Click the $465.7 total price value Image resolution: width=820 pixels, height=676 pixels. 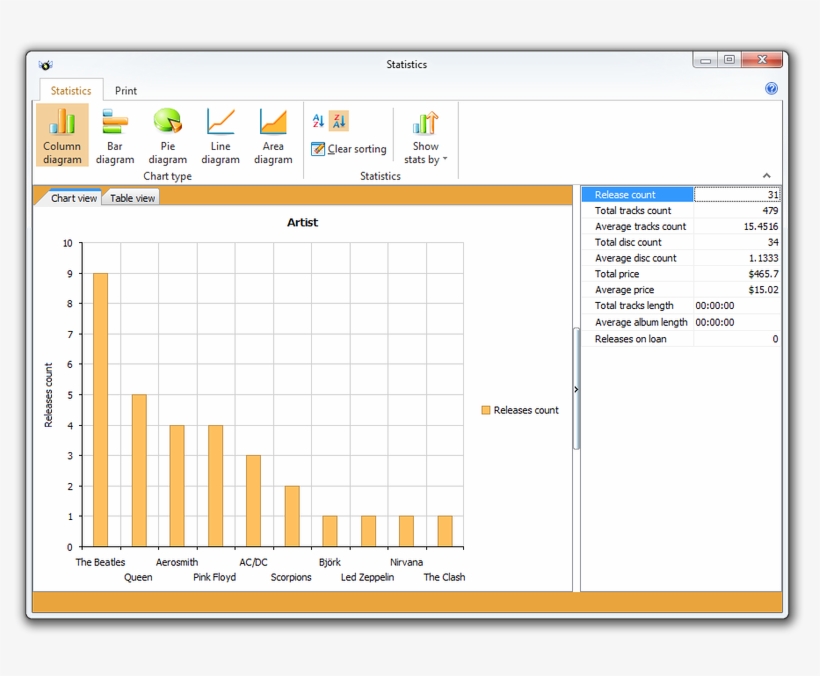pos(763,273)
